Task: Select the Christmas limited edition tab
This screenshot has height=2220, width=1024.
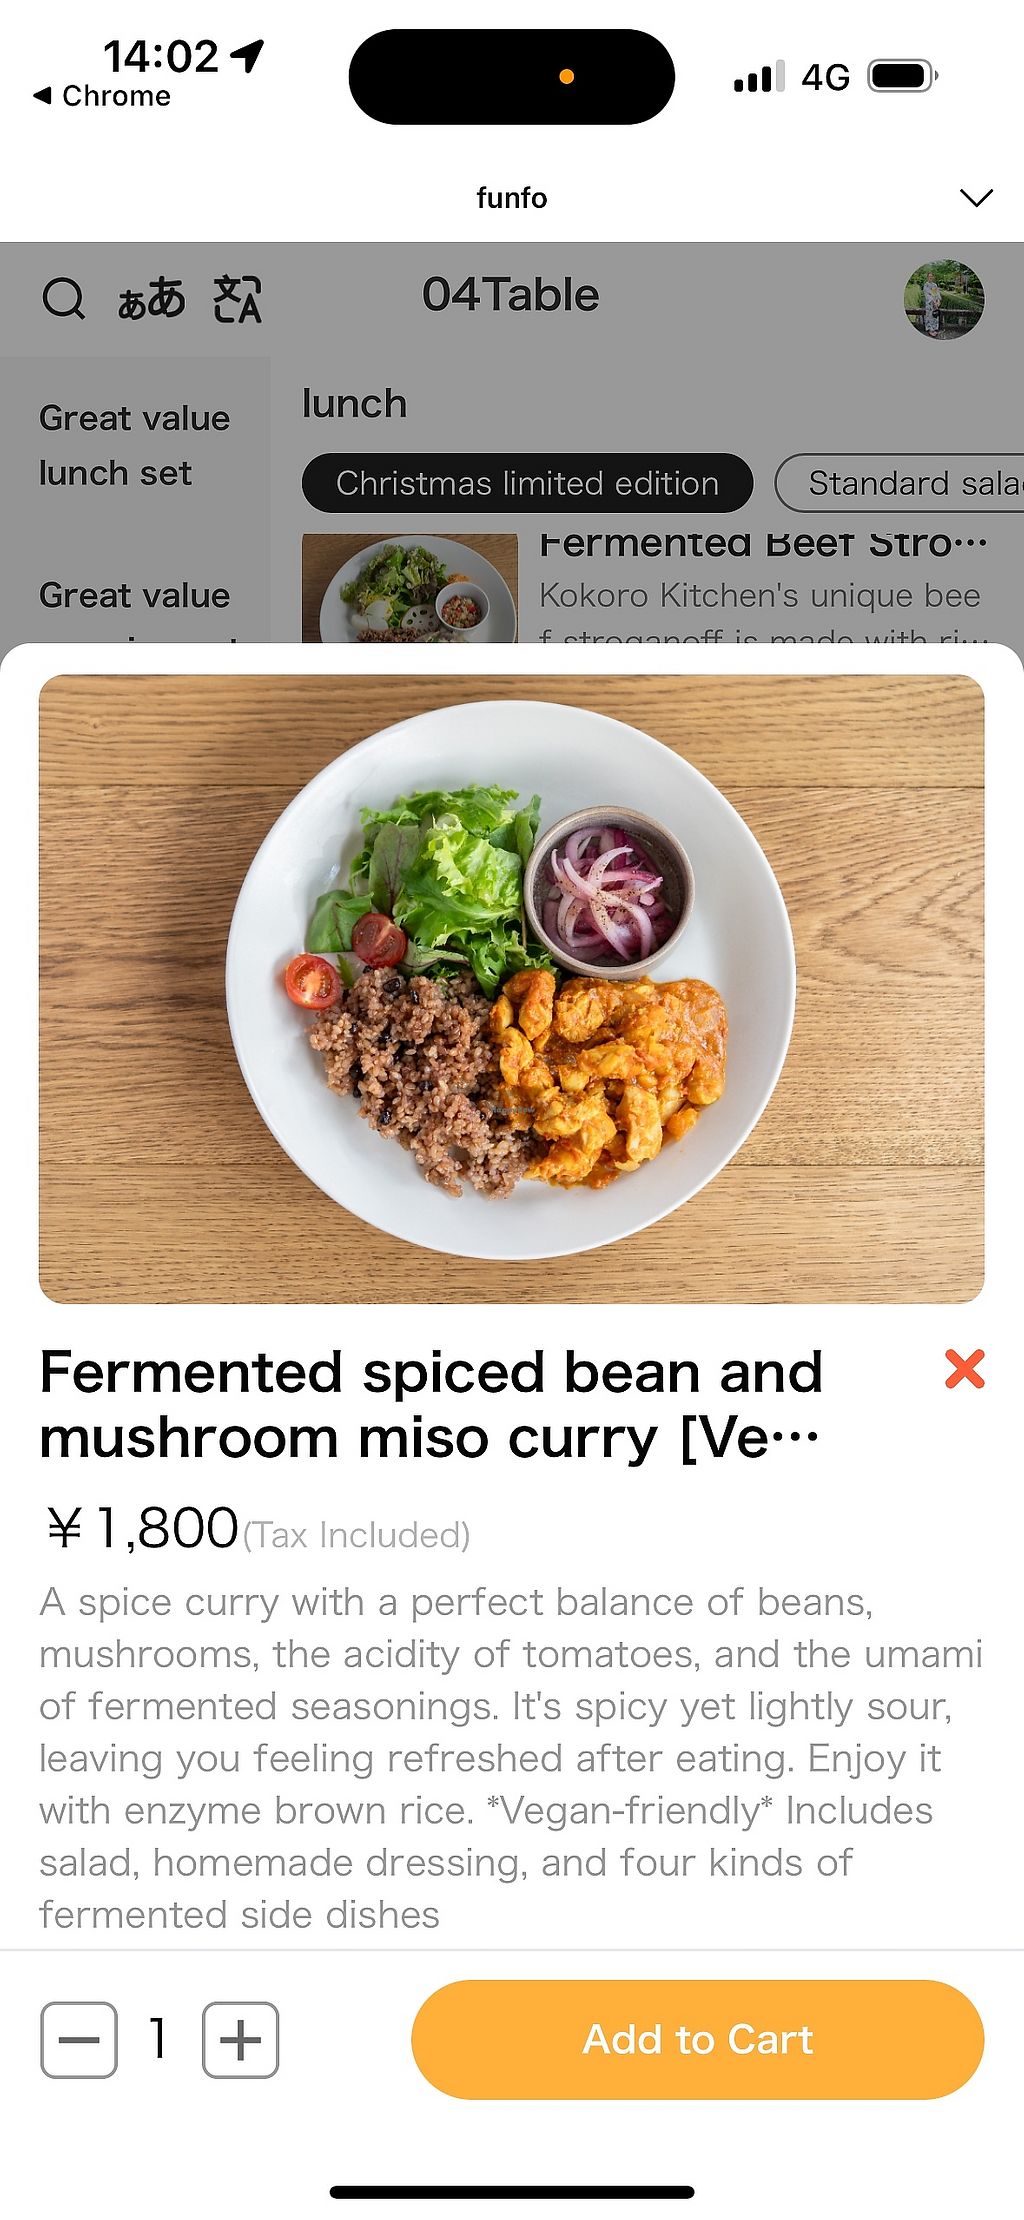Action: 527,483
